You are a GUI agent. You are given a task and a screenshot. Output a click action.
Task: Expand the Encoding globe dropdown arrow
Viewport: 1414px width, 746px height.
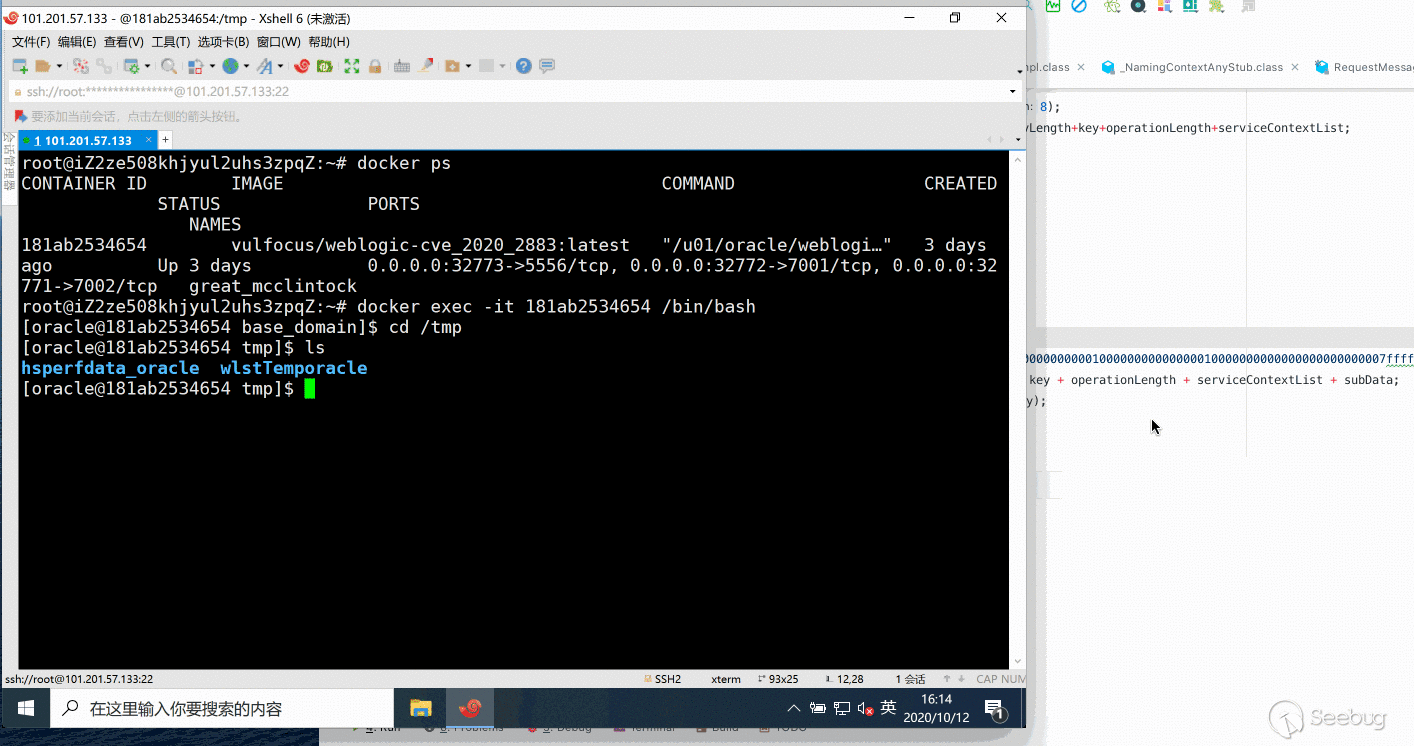click(x=247, y=66)
